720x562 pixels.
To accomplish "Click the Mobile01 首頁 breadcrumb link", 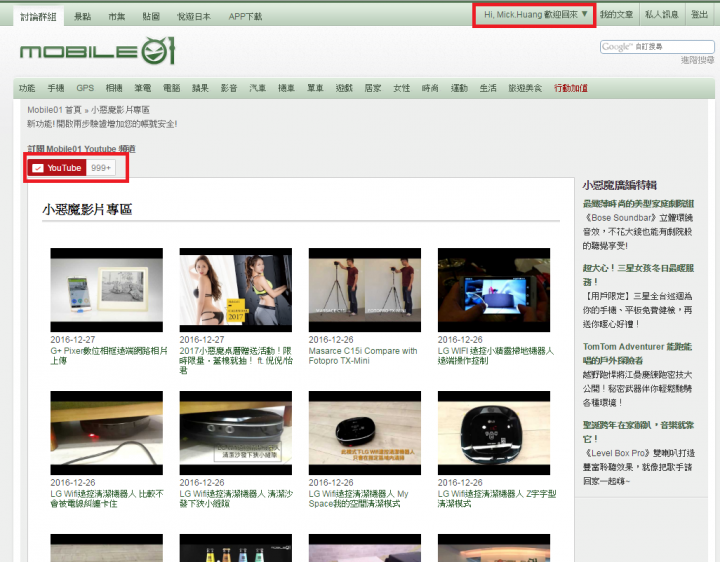I will click(x=54, y=110).
